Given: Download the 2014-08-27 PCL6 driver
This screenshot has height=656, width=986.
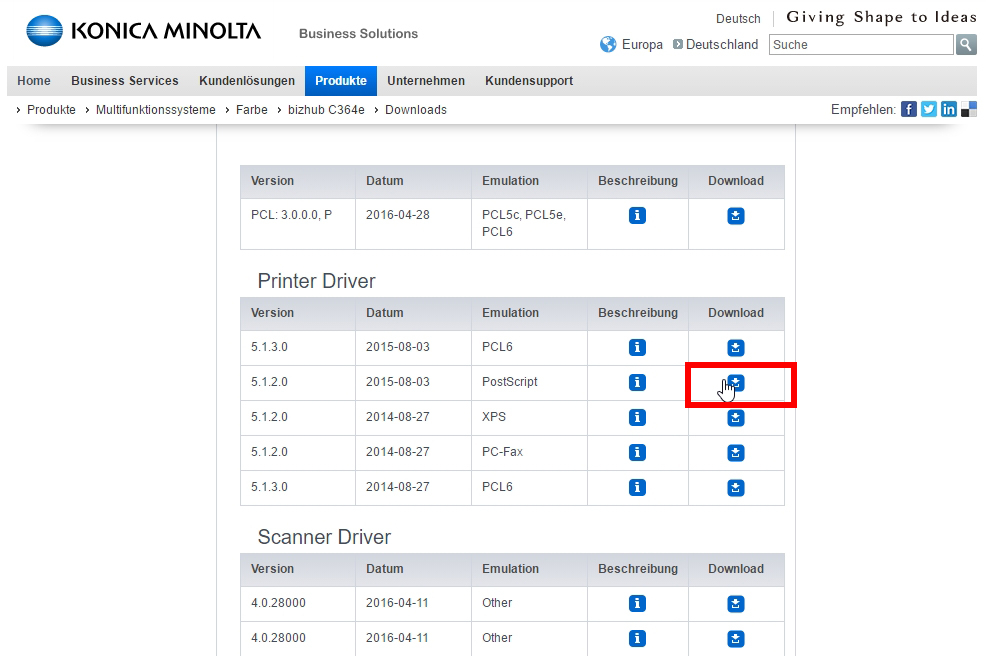Looking at the screenshot, I should tap(736, 487).
